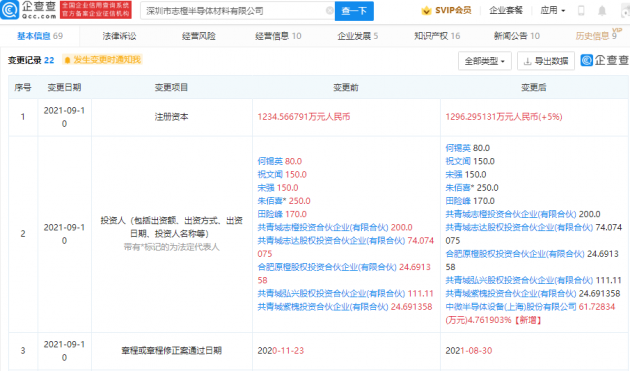Click 田险峰 link in 变更前 column
The height and width of the screenshot is (371, 630).
click(270, 214)
